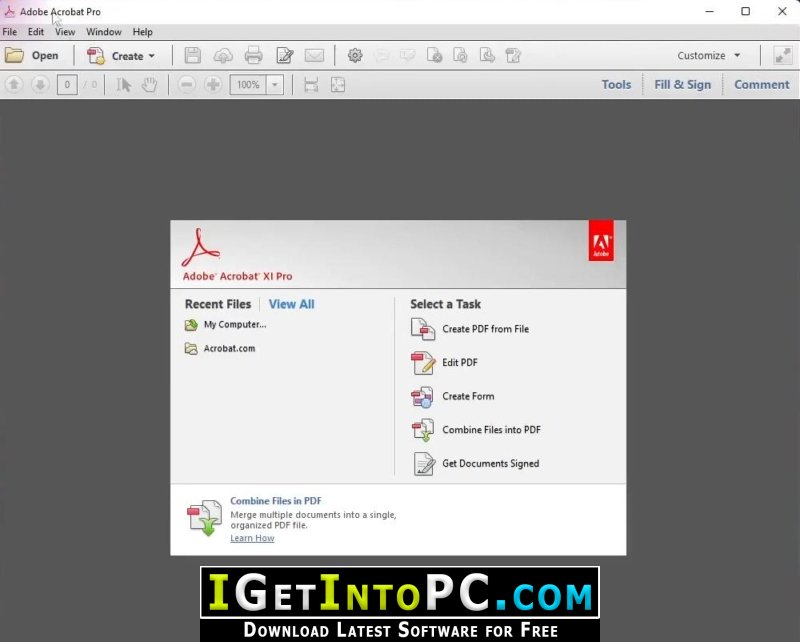The height and width of the screenshot is (642, 800).
Task: Open the Comment pane
Action: click(x=761, y=85)
